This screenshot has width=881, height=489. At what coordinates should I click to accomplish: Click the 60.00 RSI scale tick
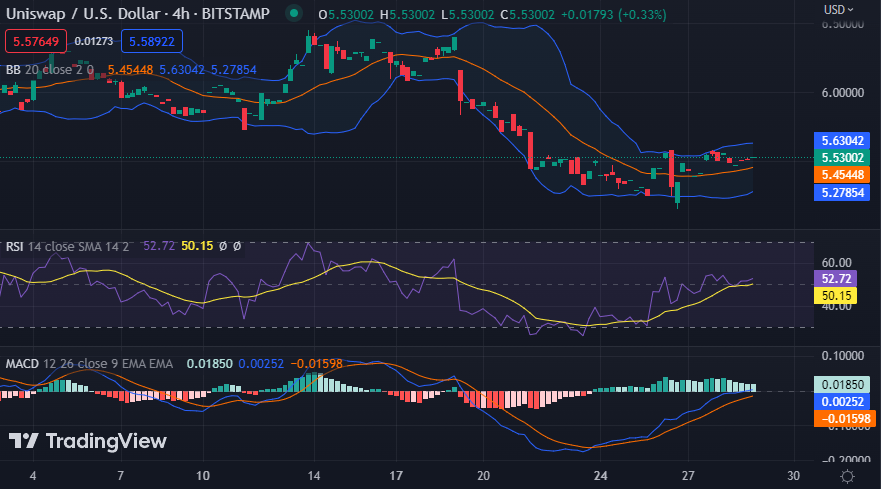[837, 262]
